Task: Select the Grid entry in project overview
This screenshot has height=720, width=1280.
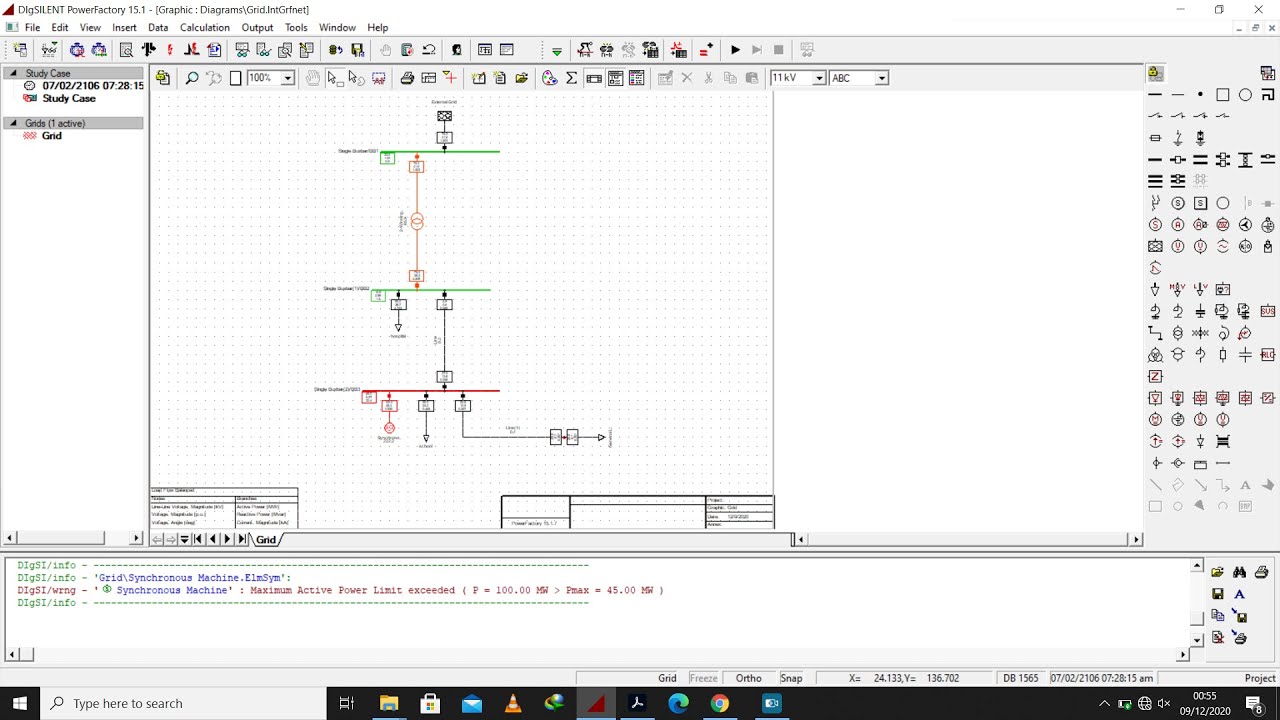Action: click(x=52, y=136)
